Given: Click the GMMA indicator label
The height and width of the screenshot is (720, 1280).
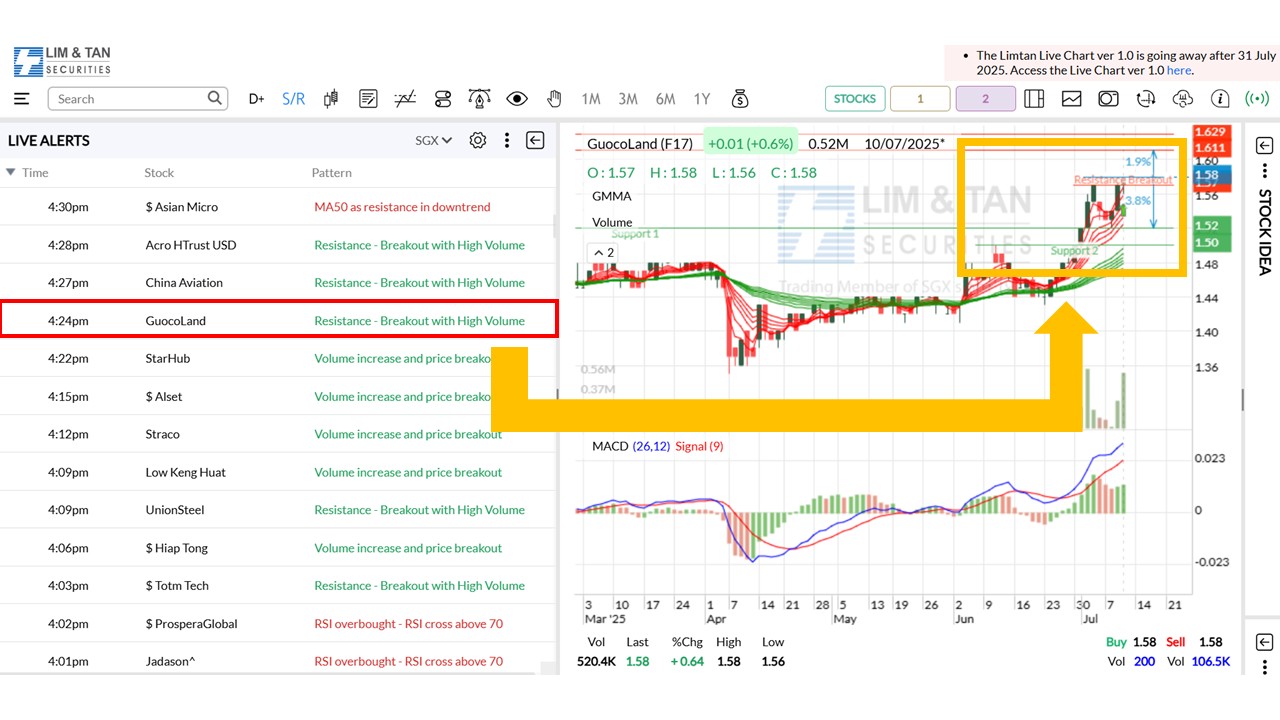Looking at the screenshot, I should (x=612, y=196).
